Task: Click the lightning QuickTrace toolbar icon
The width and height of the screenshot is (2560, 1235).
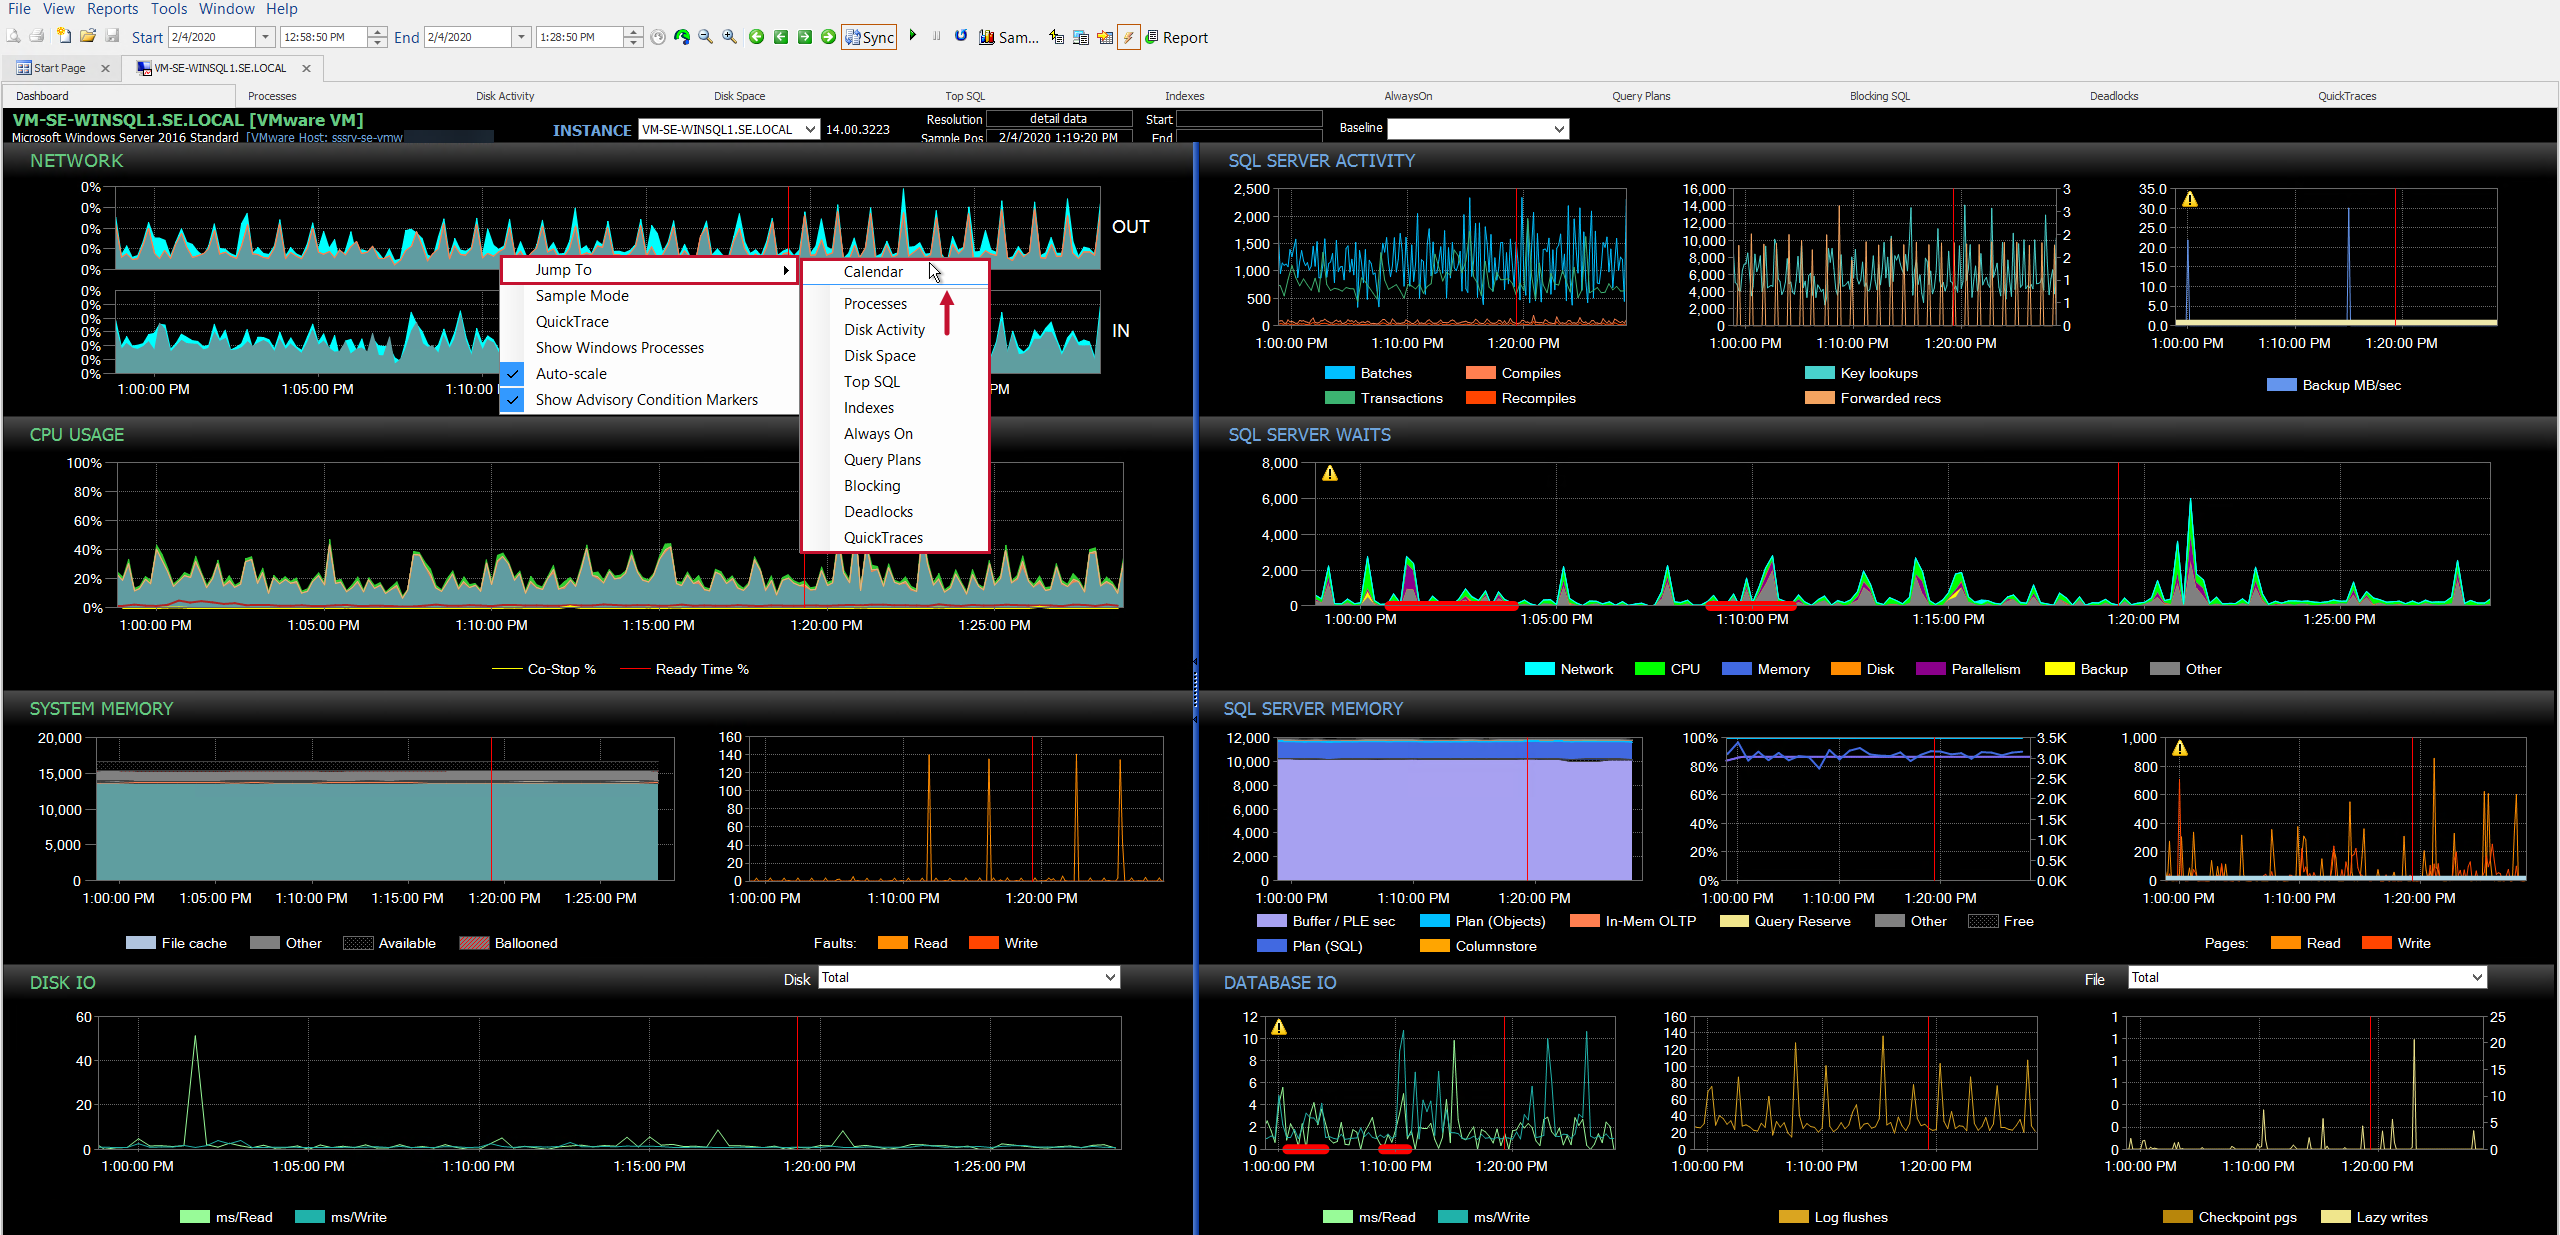Action: [x=1128, y=37]
